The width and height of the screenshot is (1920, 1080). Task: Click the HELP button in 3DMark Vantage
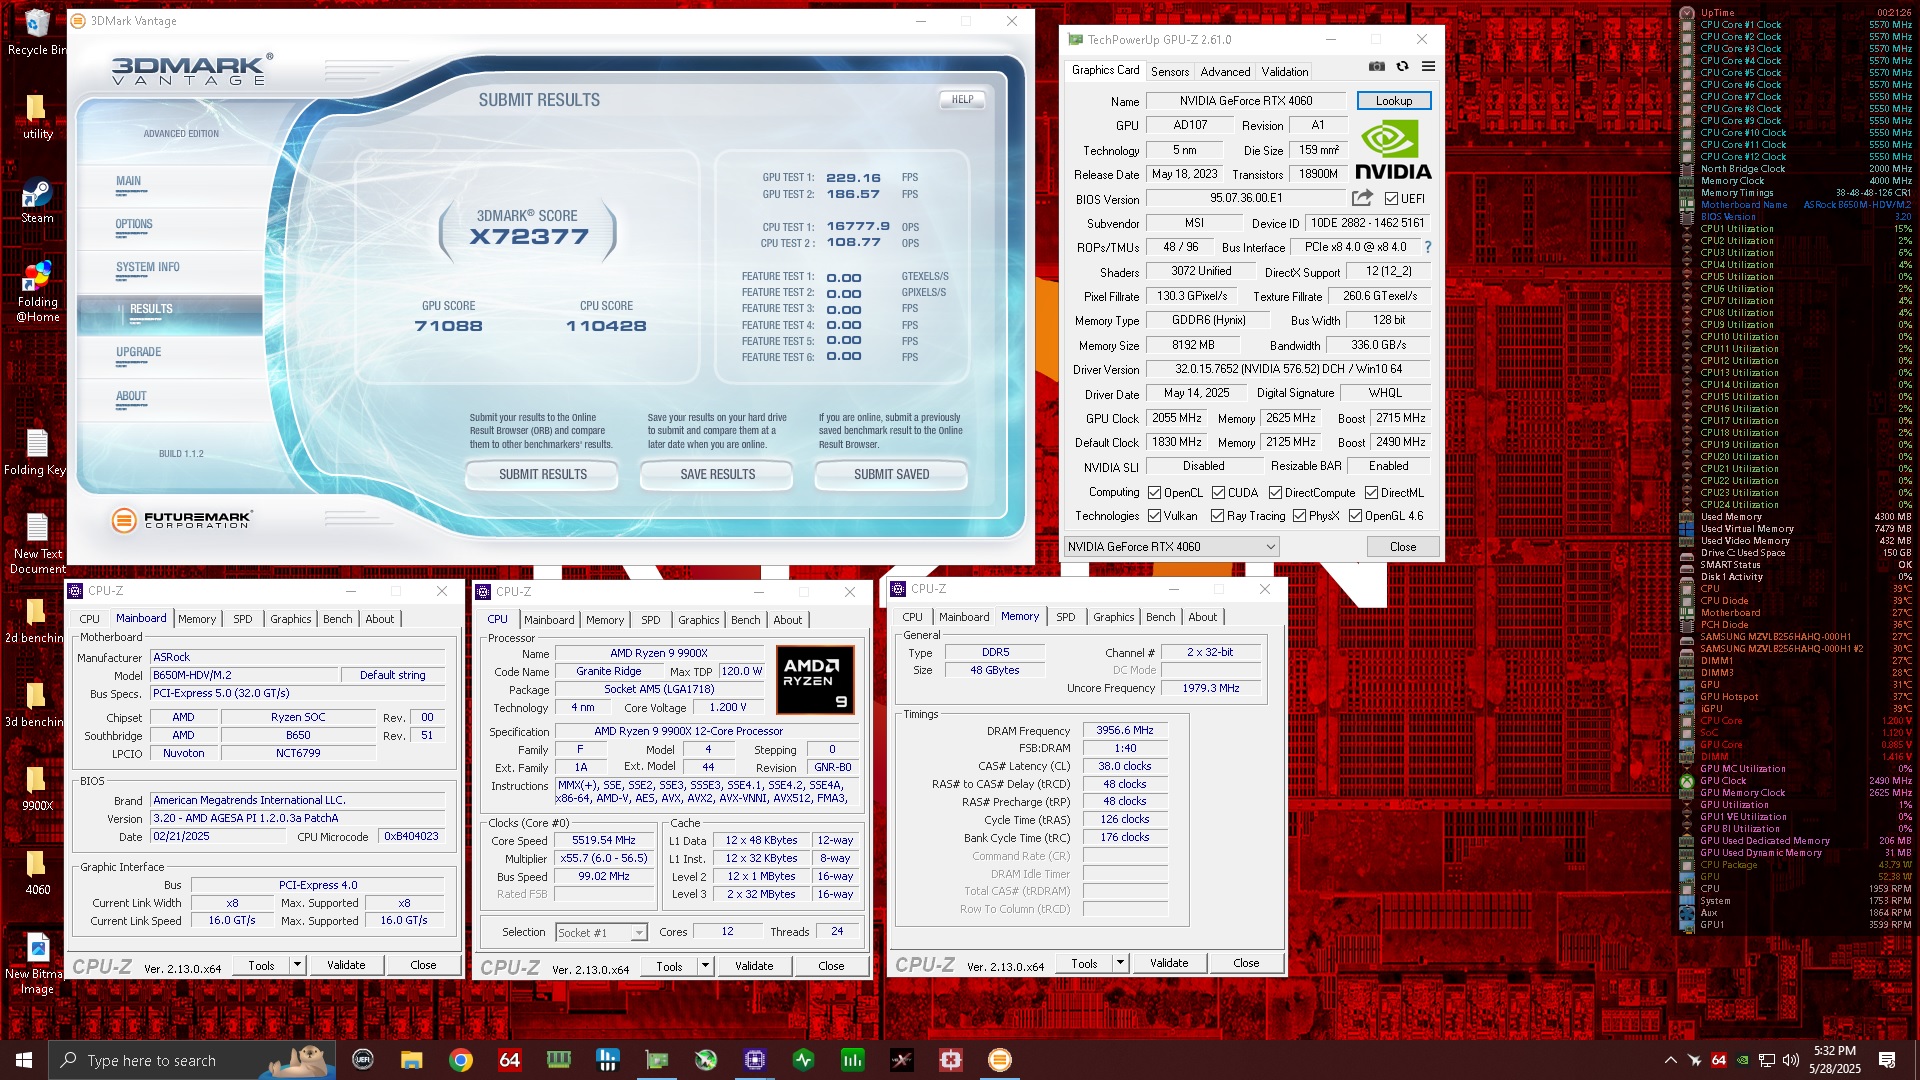point(962,99)
